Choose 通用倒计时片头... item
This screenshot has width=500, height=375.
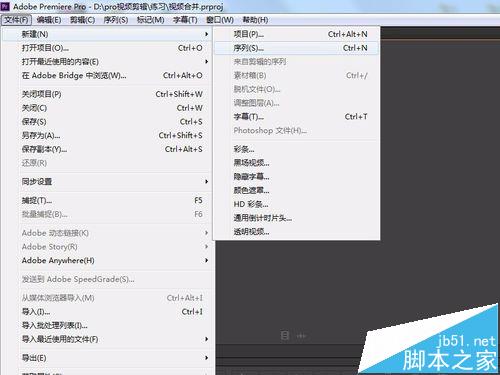[296, 218]
